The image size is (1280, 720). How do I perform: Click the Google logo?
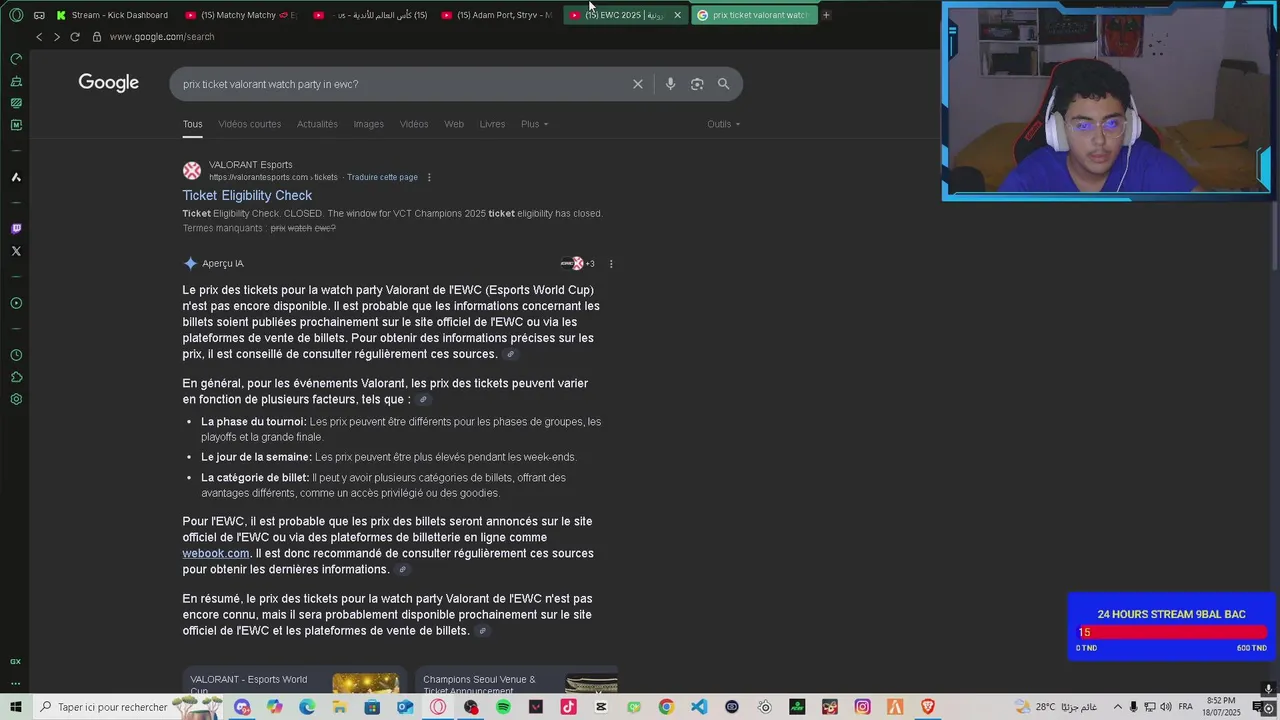(x=109, y=83)
